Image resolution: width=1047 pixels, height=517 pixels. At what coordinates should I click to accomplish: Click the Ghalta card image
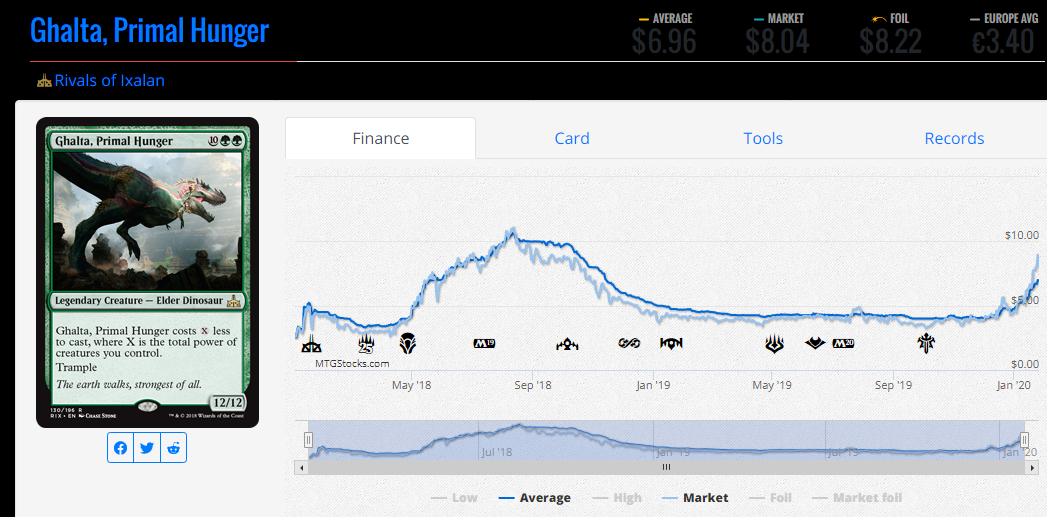tap(148, 273)
